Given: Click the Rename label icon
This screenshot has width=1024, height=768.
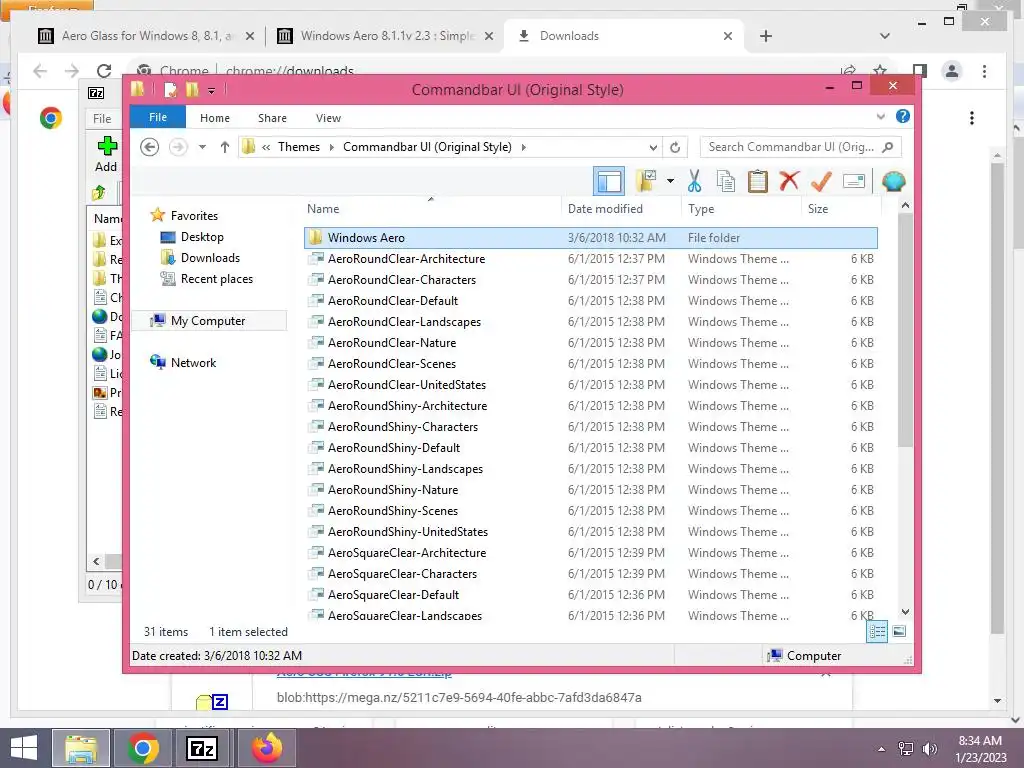Looking at the screenshot, I should coord(854,181).
